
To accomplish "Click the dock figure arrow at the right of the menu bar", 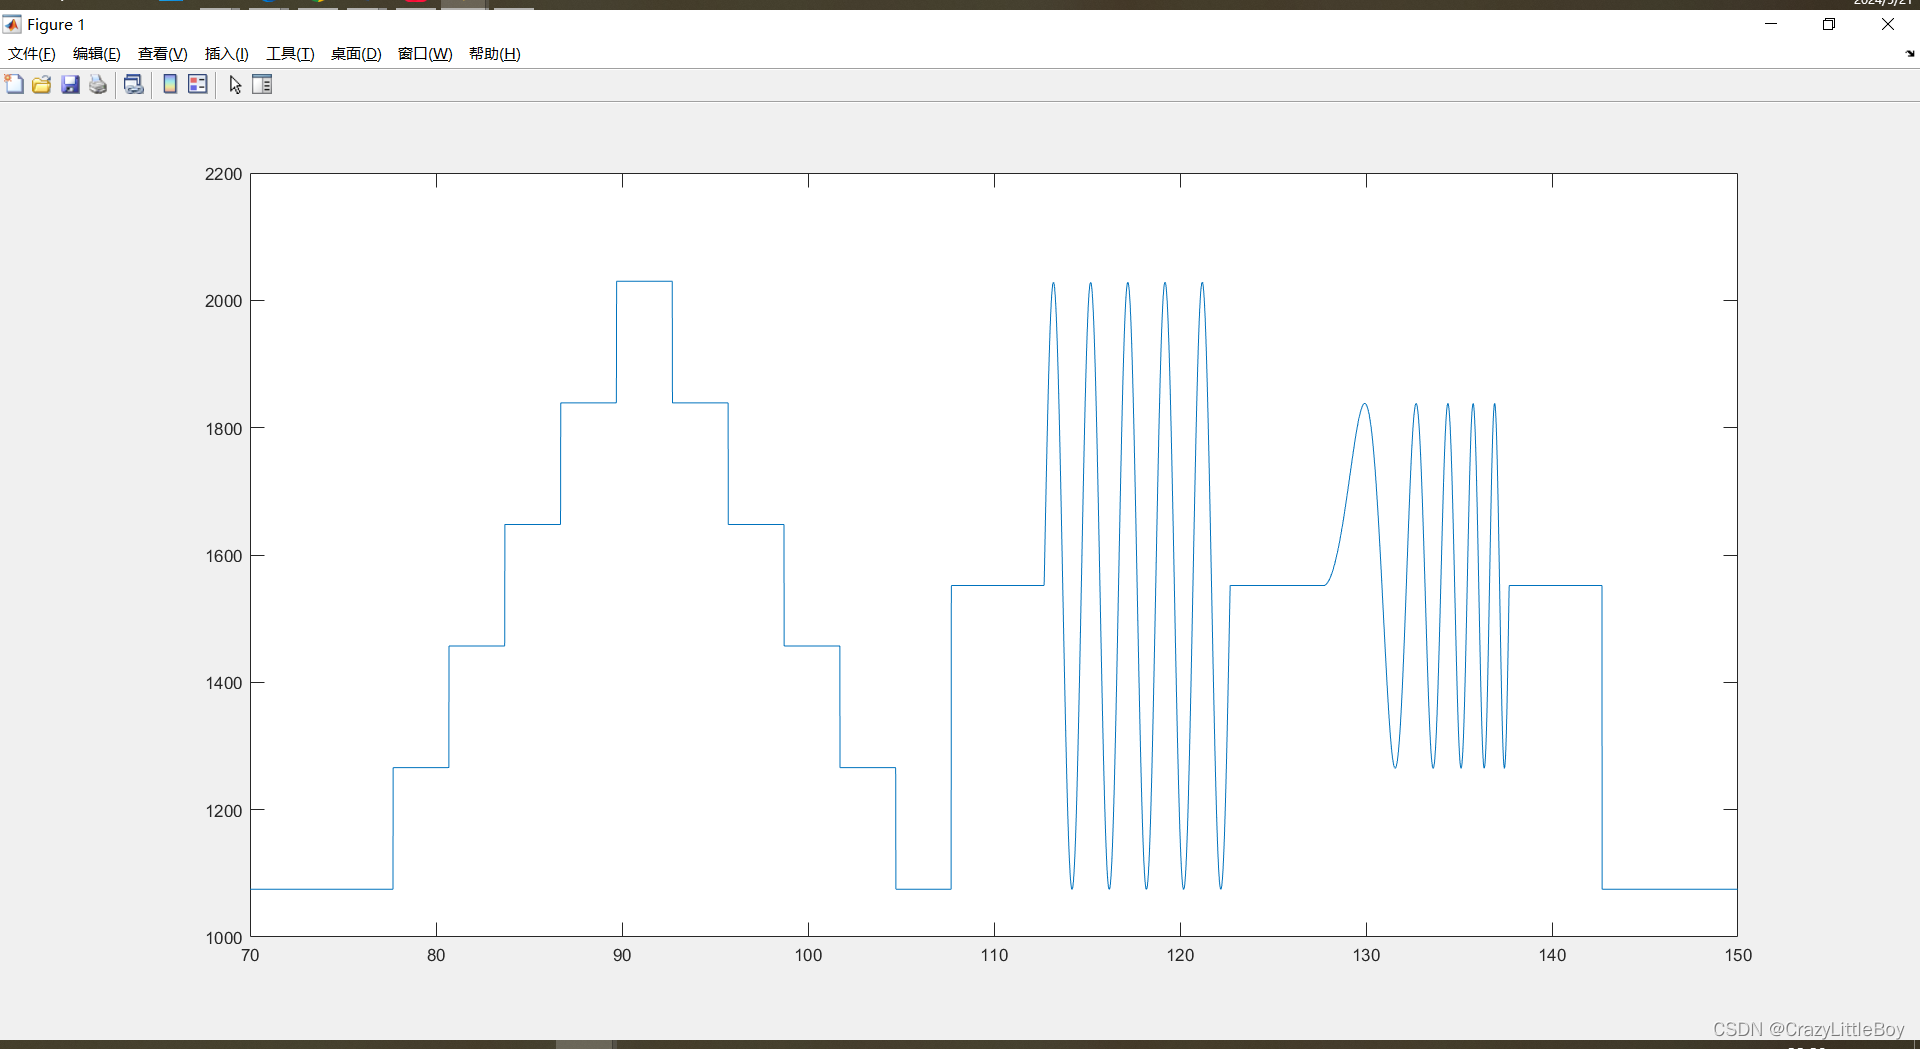I will [x=1910, y=54].
